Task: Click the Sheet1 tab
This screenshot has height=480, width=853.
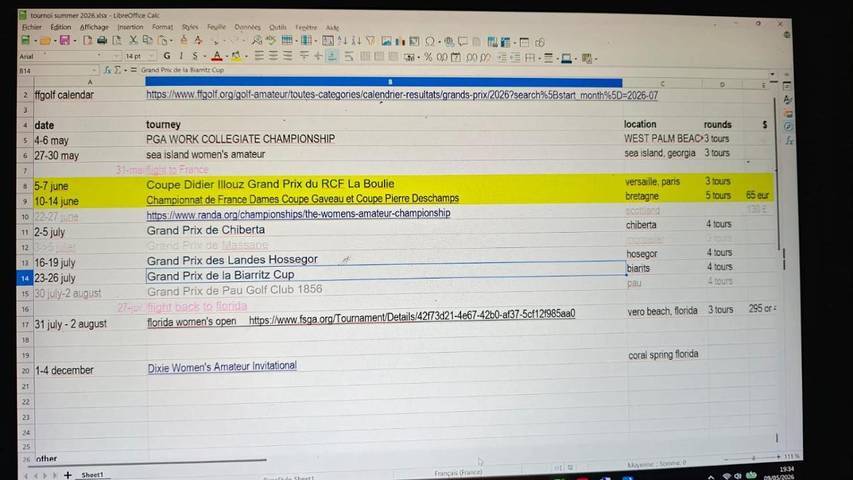Action: click(92, 475)
